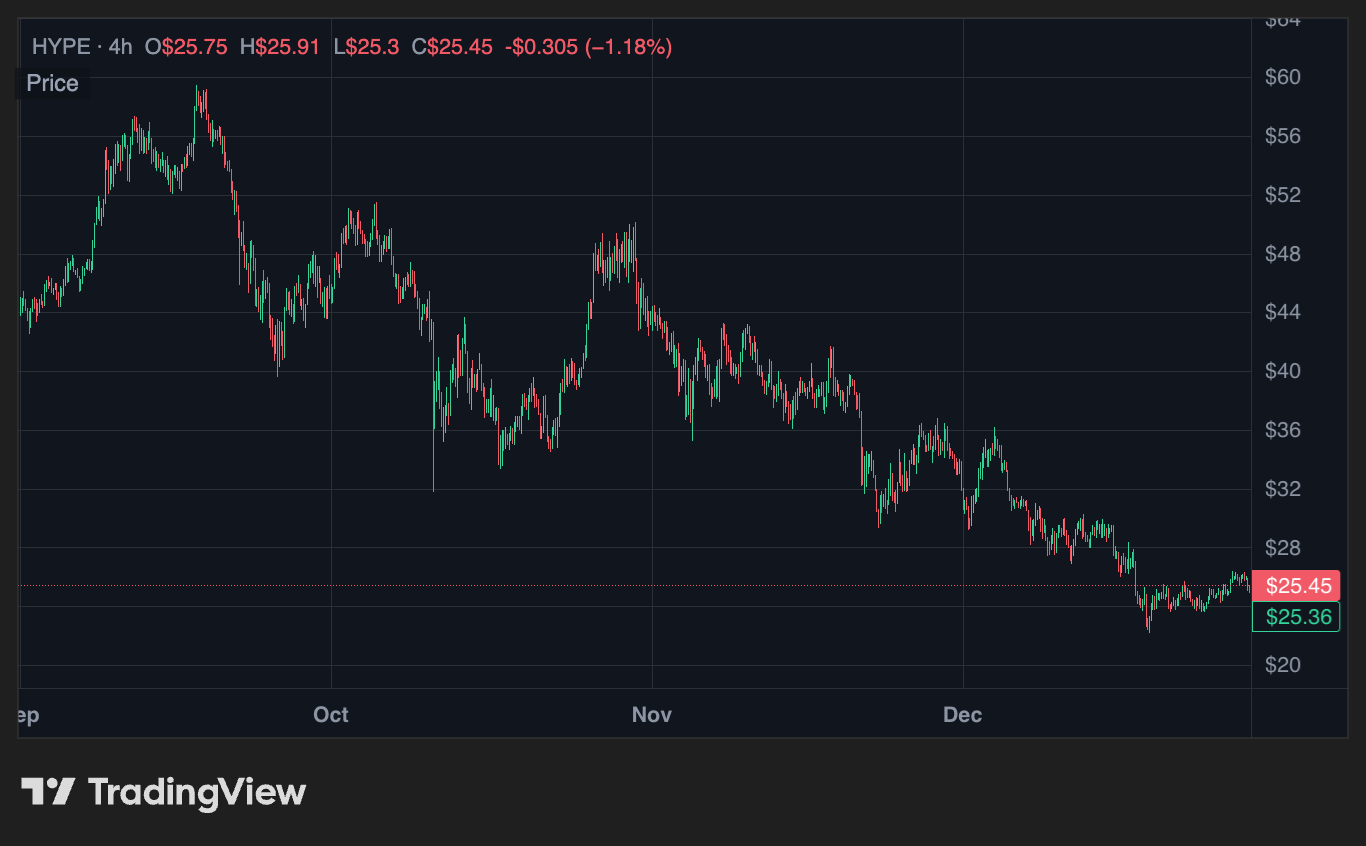Viewport: 1366px width, 846px height.
Task: Click the Nov label on the time axis
Action: tap(652, 715)
